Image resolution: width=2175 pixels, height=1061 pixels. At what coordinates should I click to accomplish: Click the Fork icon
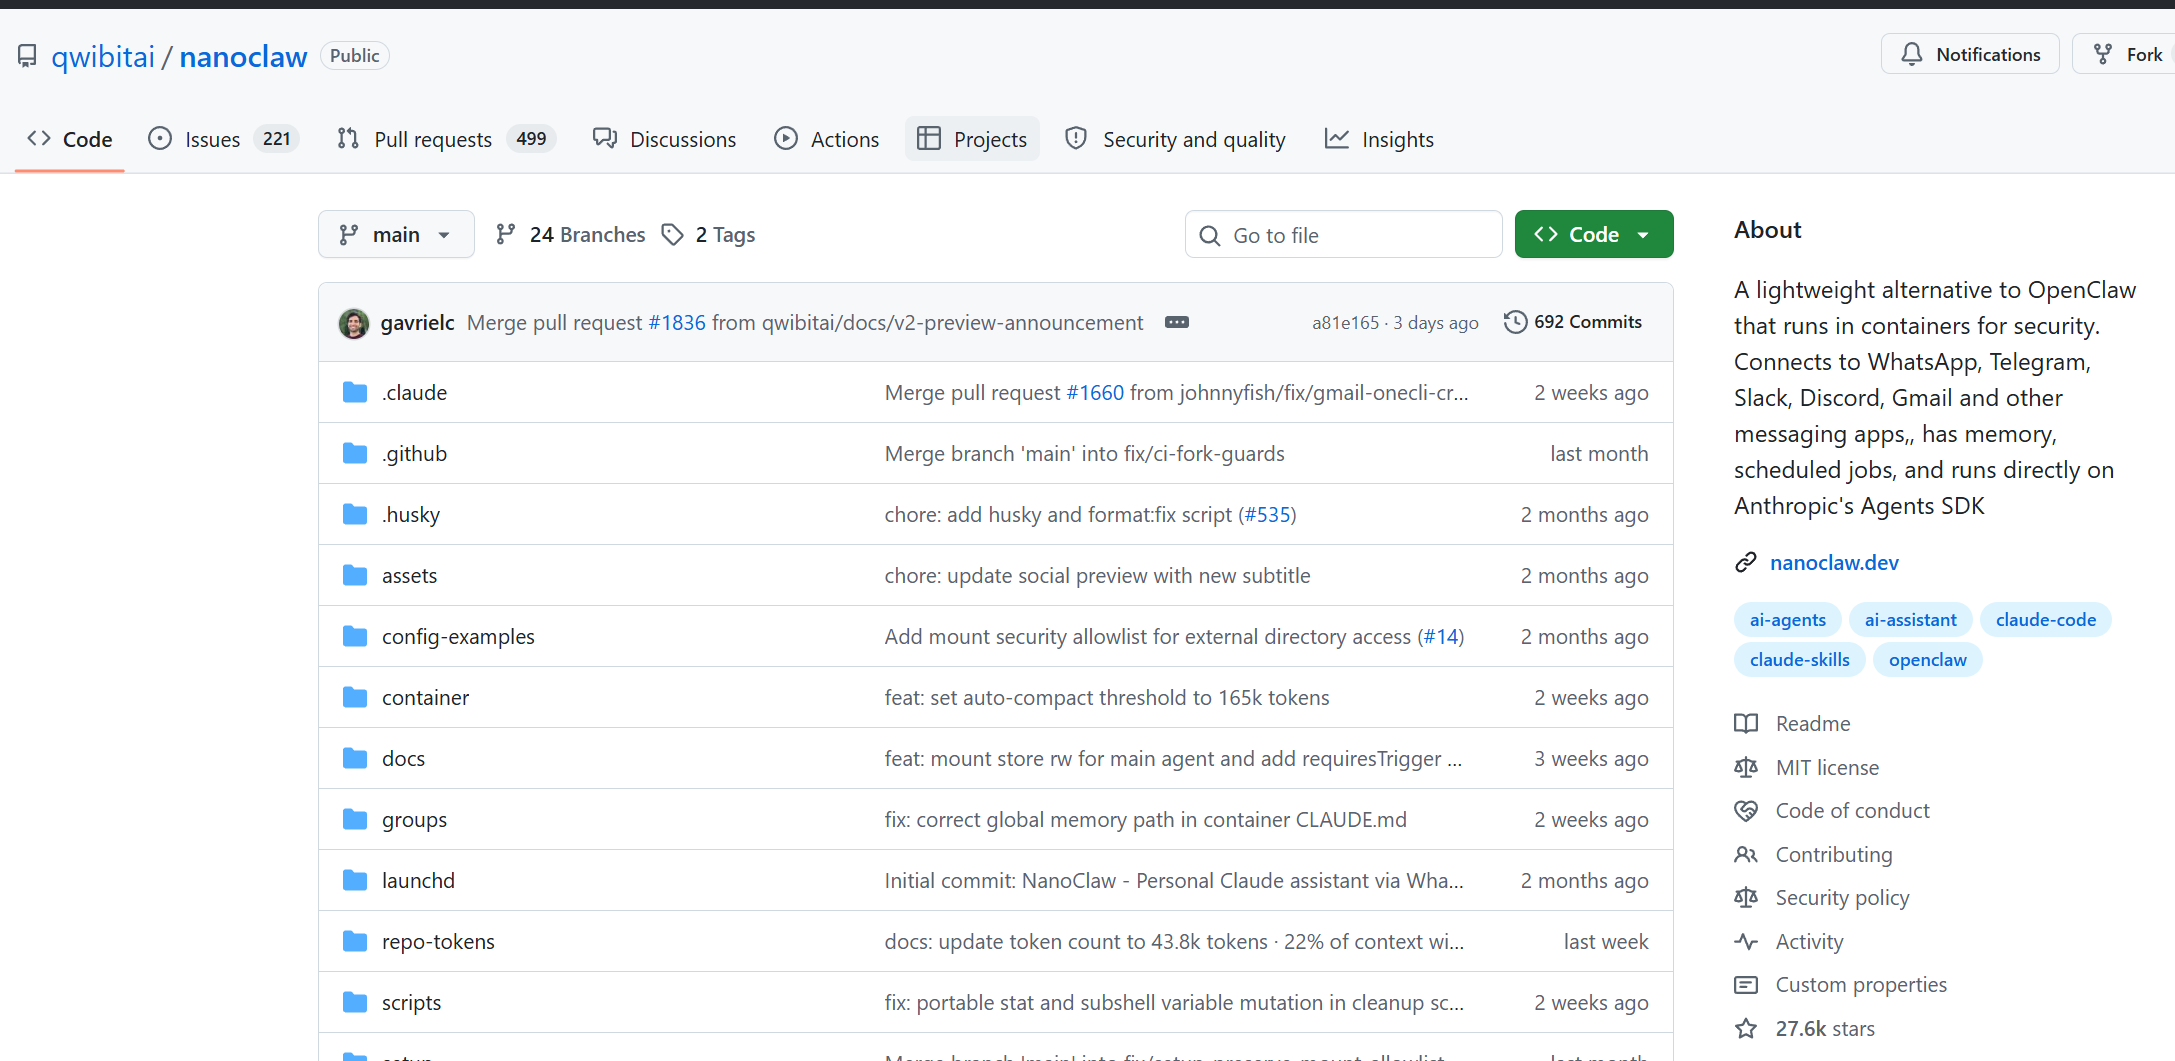coord(2103,54)
